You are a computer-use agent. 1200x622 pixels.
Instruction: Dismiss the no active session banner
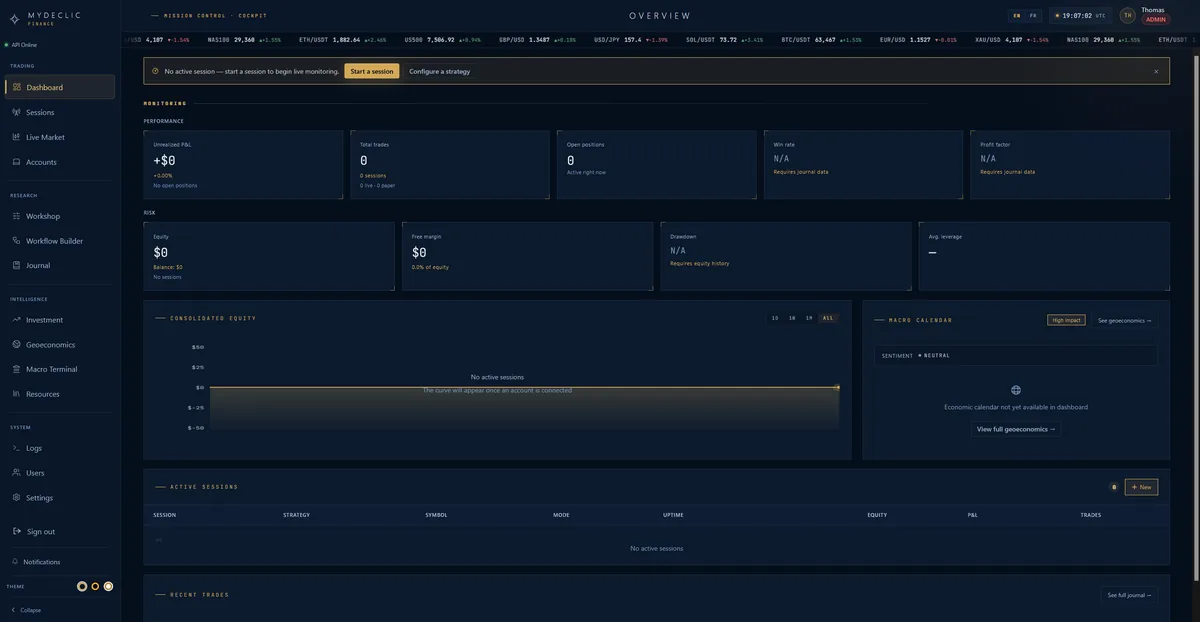pos(1156,71)
